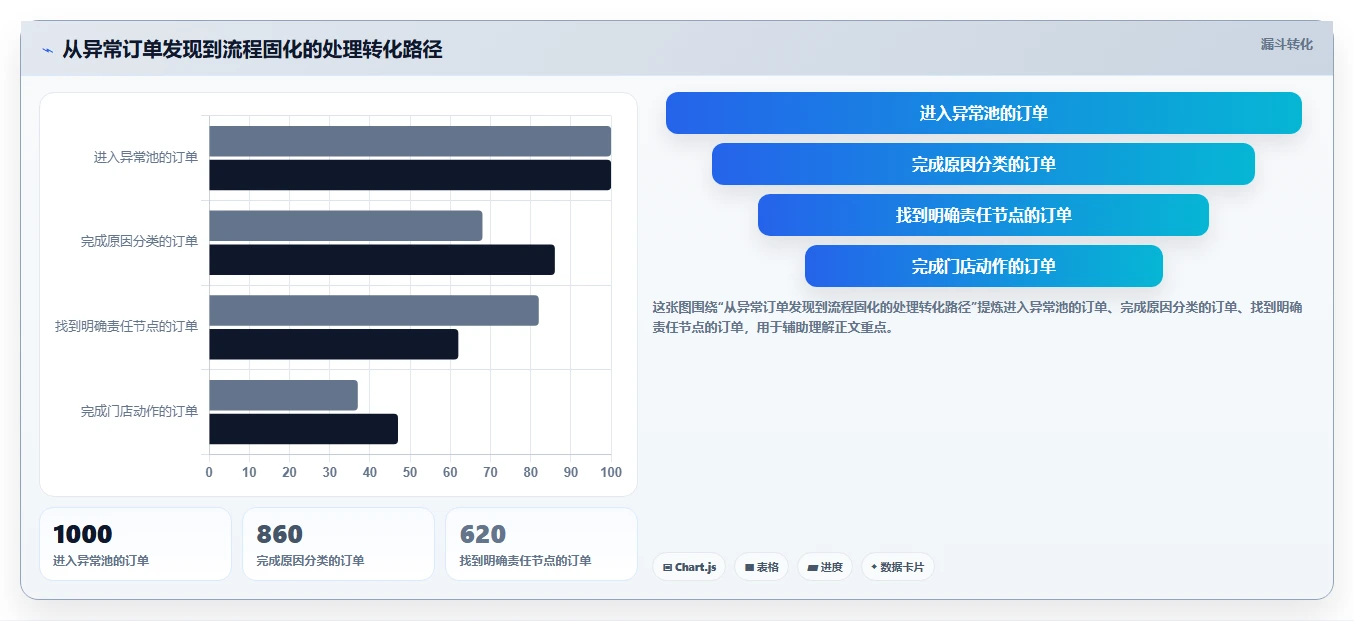
Task: Click the label under the 620 stat value
Action: (525, 561)
